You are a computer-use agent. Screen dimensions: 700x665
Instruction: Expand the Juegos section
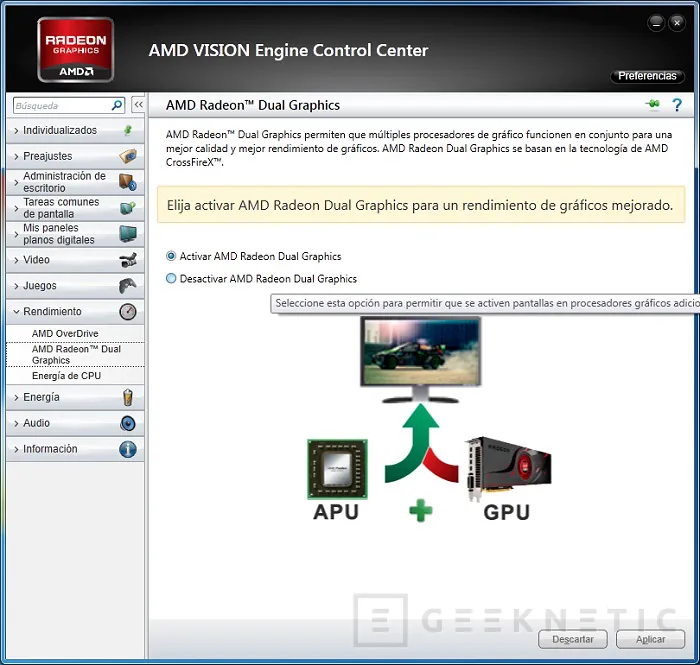(x=75, y=286)
